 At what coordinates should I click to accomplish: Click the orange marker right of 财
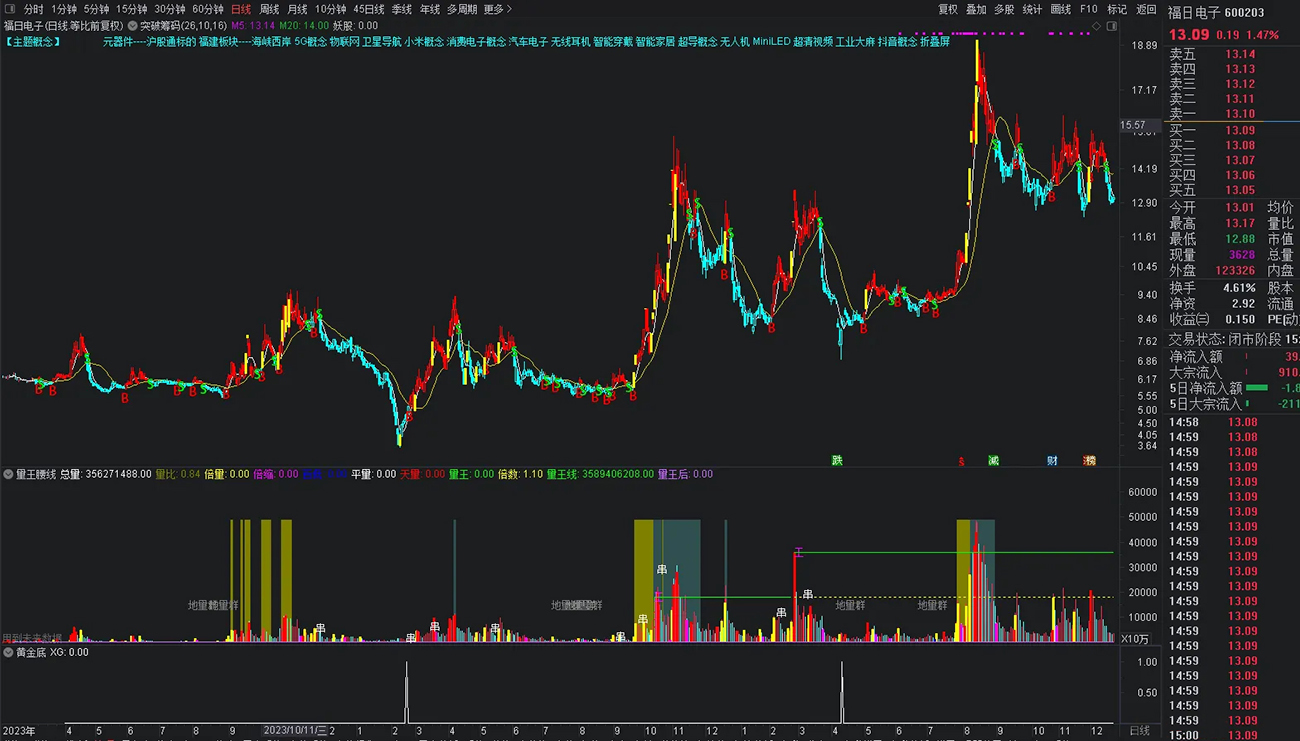point(1089,461)
